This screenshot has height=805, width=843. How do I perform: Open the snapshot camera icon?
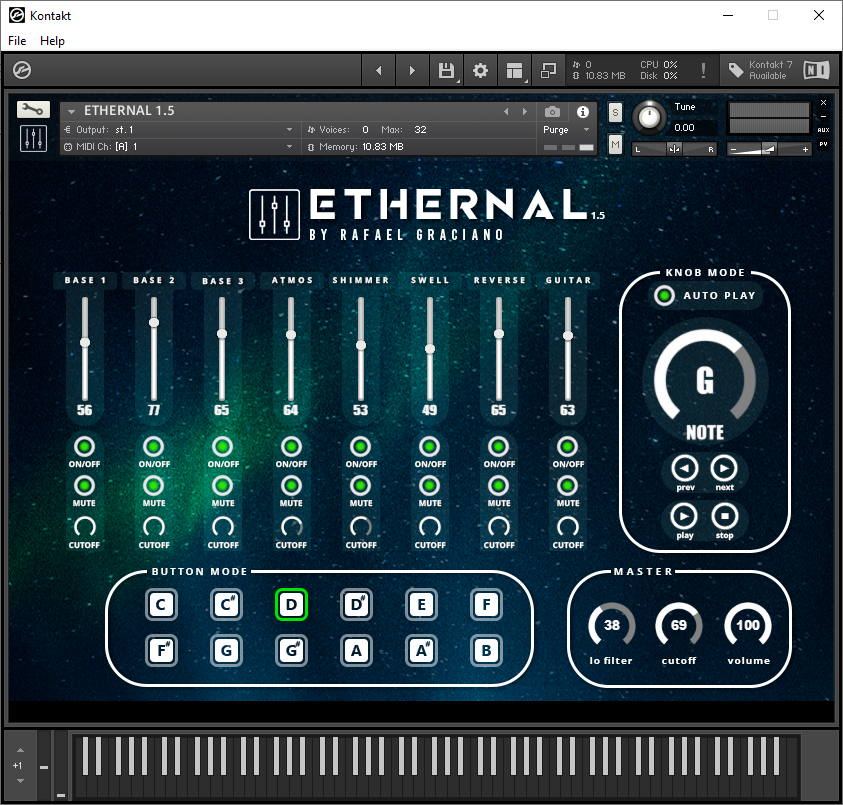551,112
